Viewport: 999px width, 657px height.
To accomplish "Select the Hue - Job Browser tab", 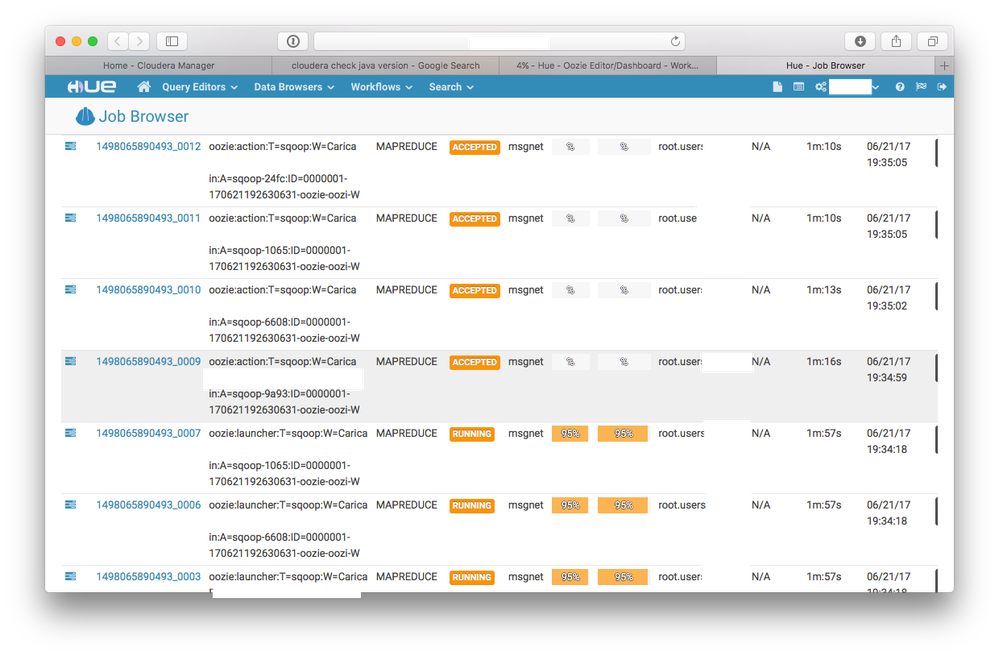I will (x=826, y=66).
